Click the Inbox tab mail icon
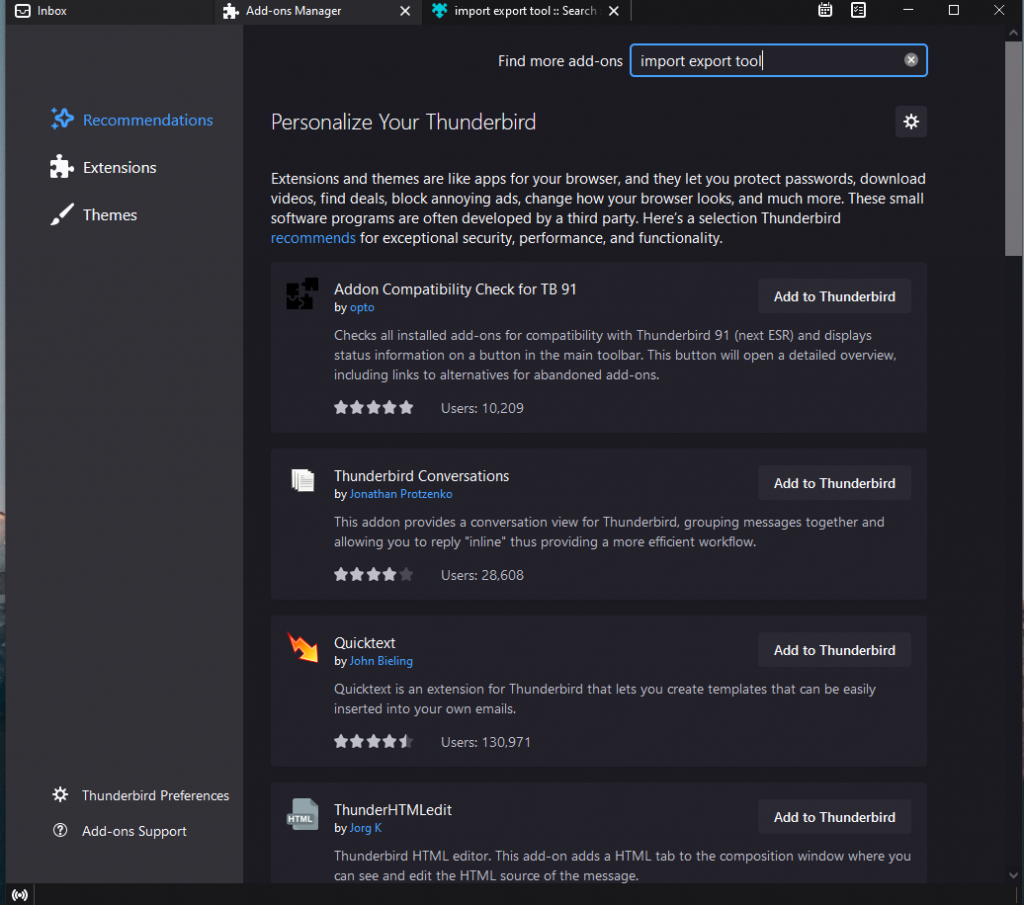1024x905 pixels. click(23, 11)
